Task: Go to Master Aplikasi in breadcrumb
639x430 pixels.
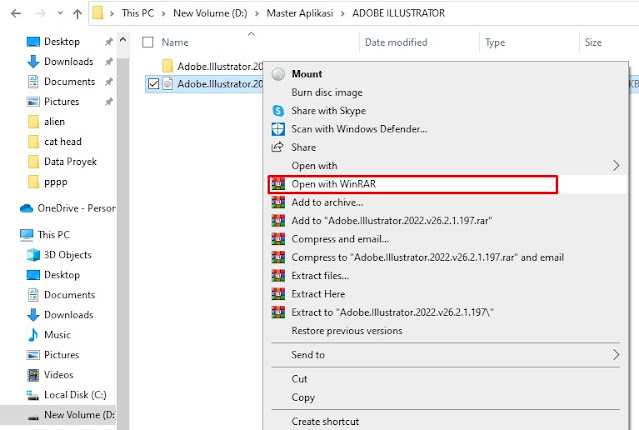Action: pos(300,13)
